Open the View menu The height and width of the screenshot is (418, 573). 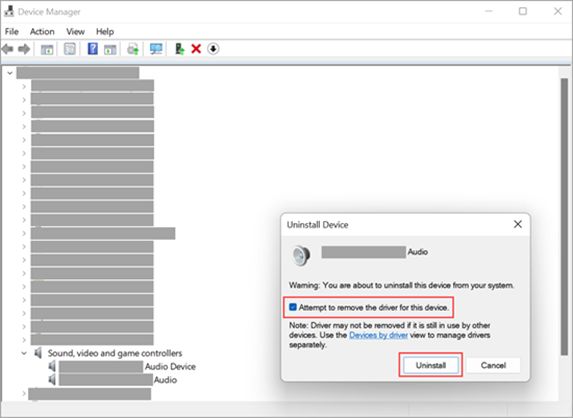(75, 32)
